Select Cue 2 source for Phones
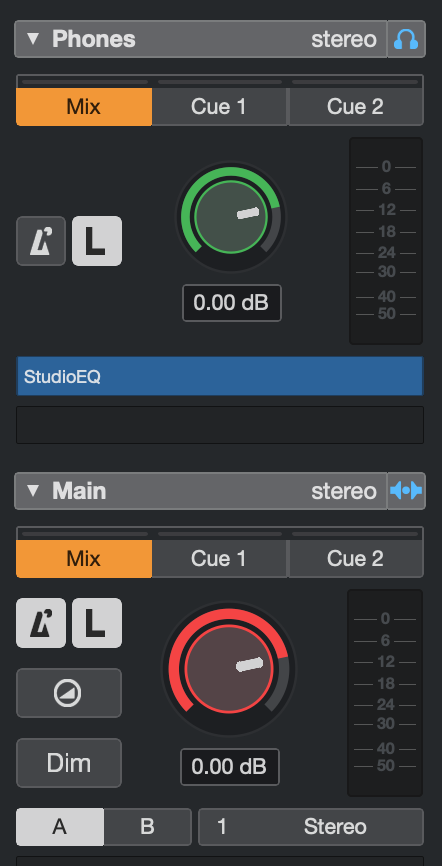Viewport: 442px width, 866px height. (356, 107)
